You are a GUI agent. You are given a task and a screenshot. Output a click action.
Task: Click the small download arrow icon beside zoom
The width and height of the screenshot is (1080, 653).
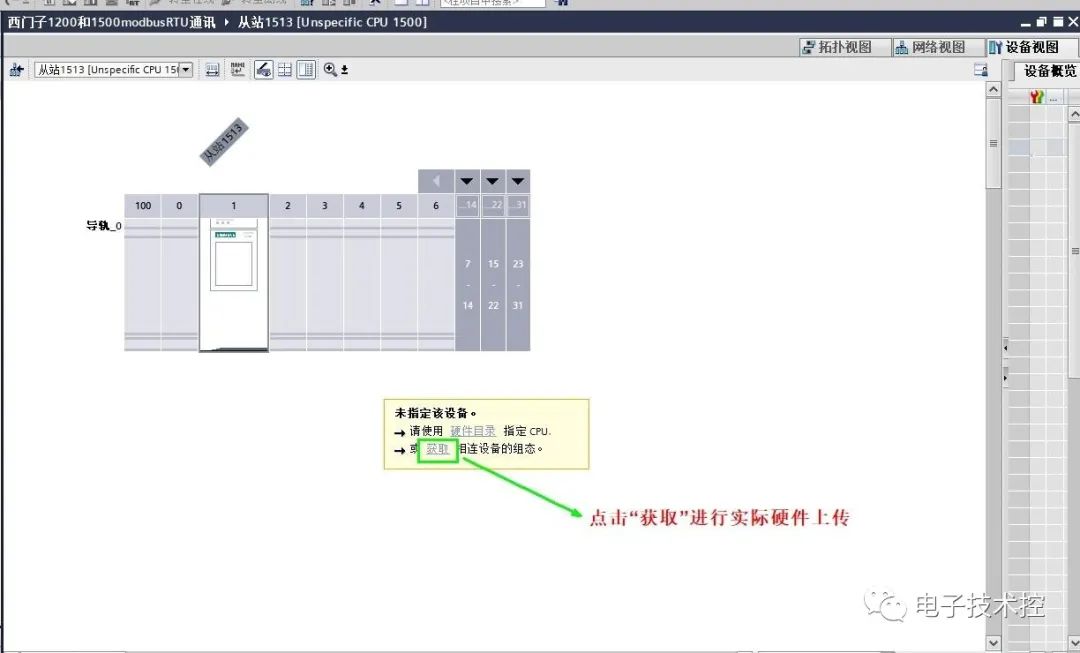[x=344, y=70]
